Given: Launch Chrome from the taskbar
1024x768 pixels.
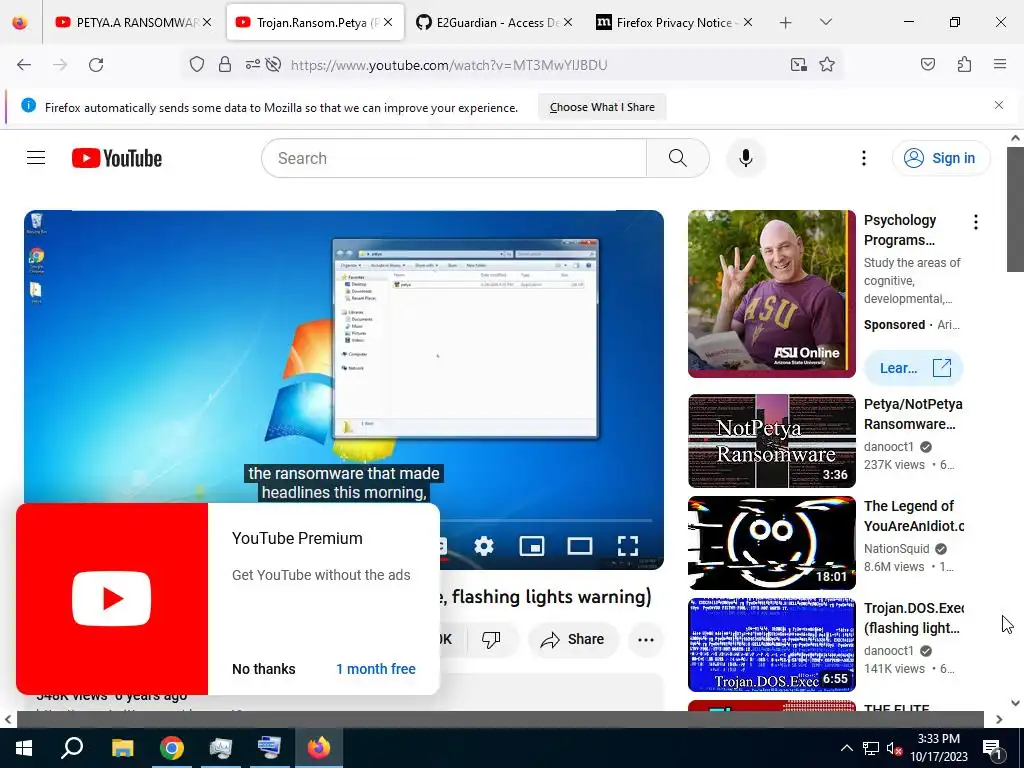Looking at the screenshot, I should click(x=172, y=748).
